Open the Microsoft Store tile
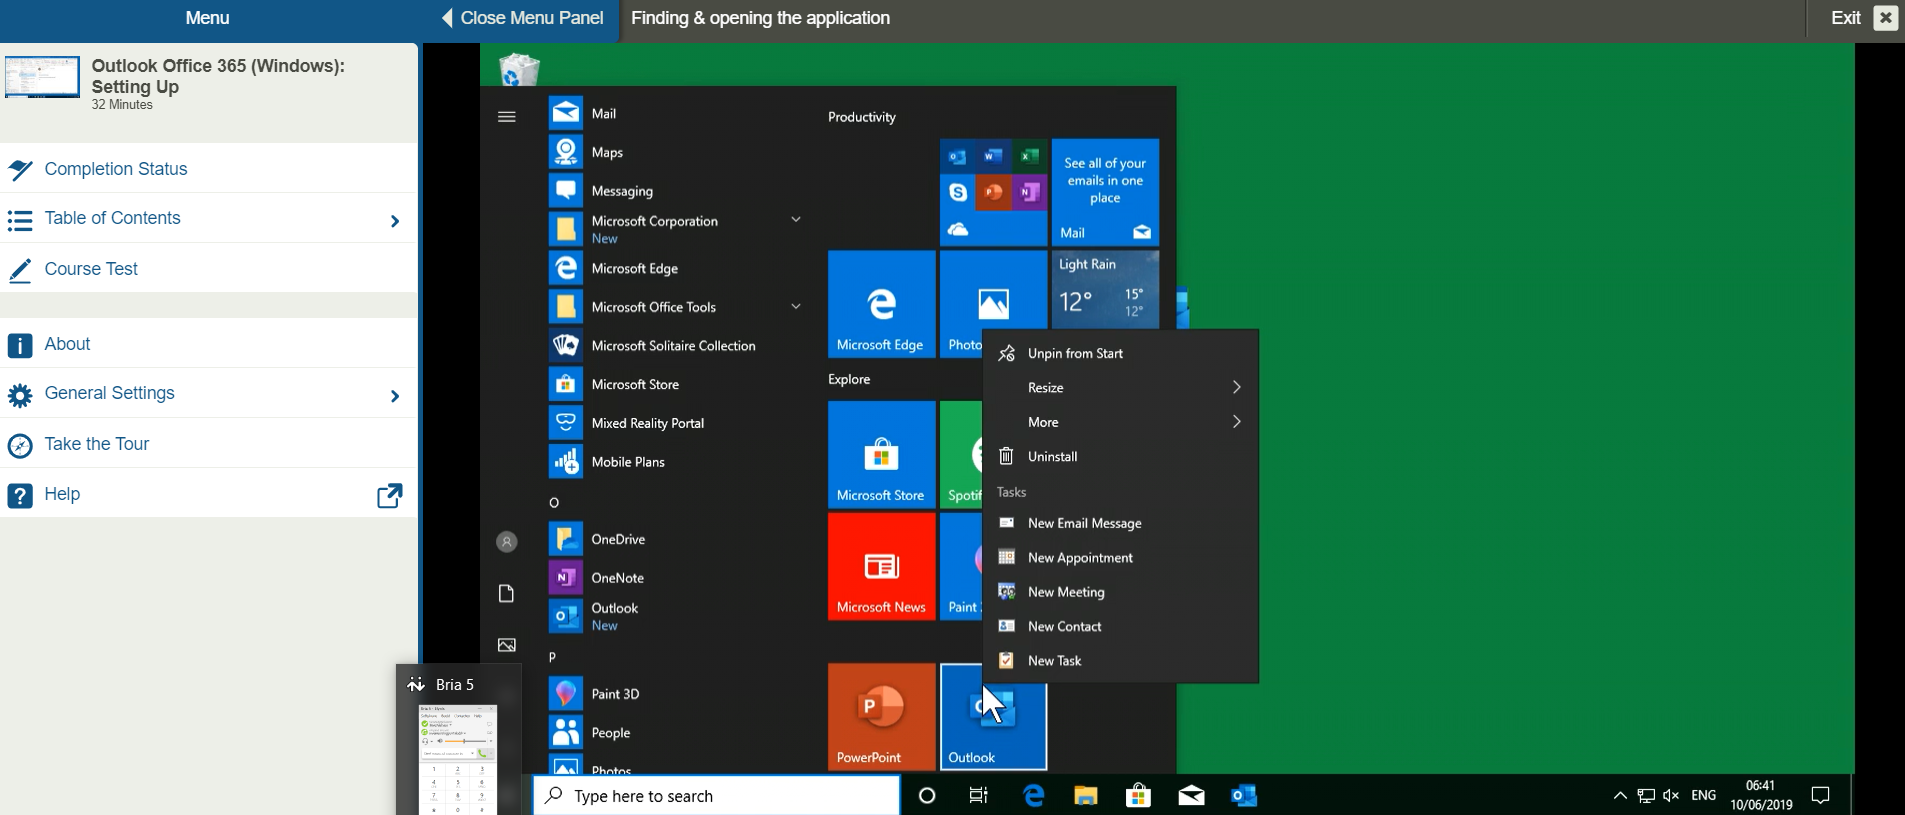 pos(881,455)
